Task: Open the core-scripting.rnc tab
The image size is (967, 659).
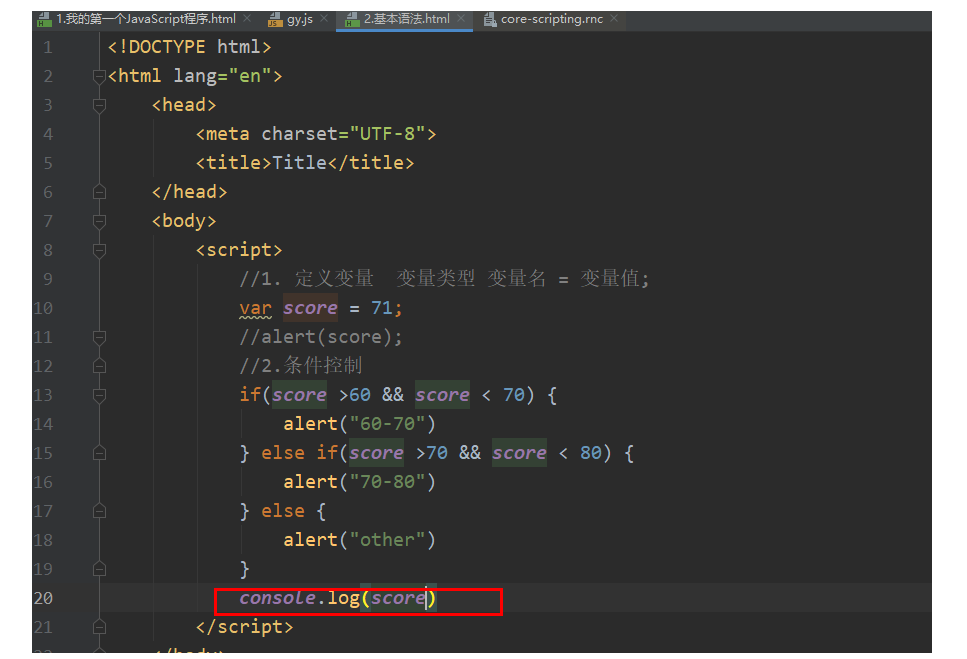Action: pyautogui.click(x=552, y=19)
